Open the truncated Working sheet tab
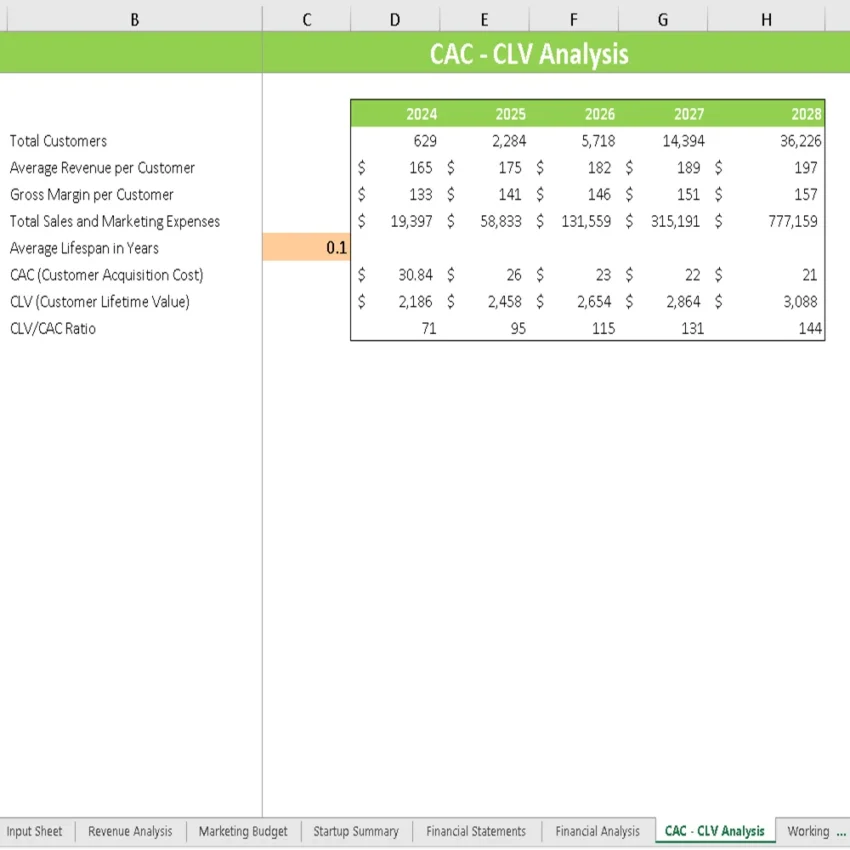The height and width of the screenshot is (850, 850). coord(810,831)
